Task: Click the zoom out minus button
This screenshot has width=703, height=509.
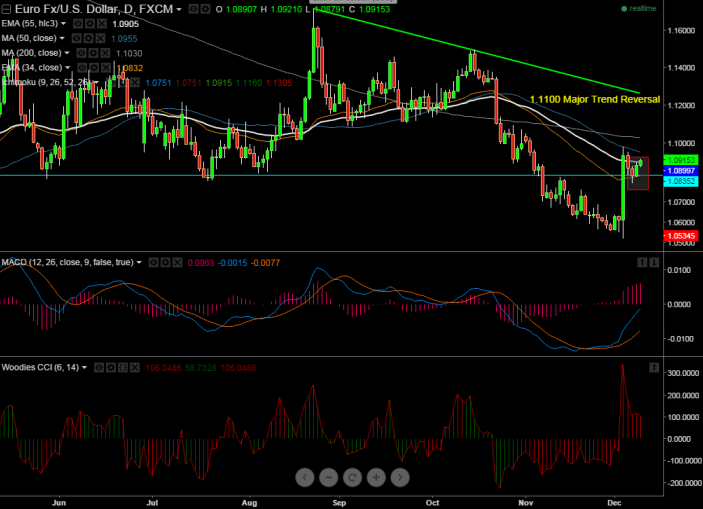Action: click(x=331, y=477)
